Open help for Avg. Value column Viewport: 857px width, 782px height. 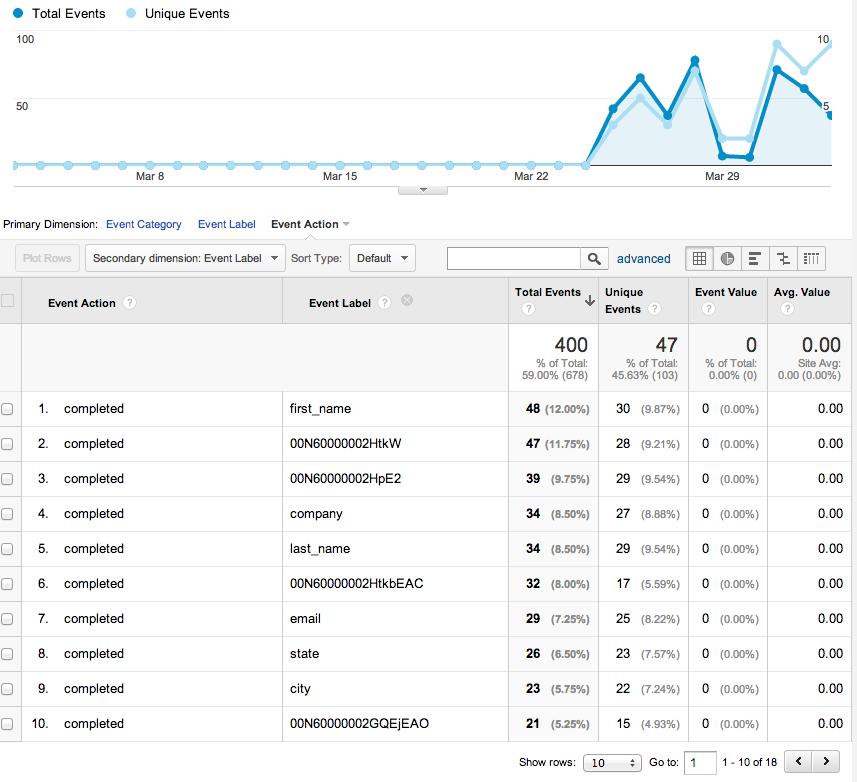click(787, 309)
